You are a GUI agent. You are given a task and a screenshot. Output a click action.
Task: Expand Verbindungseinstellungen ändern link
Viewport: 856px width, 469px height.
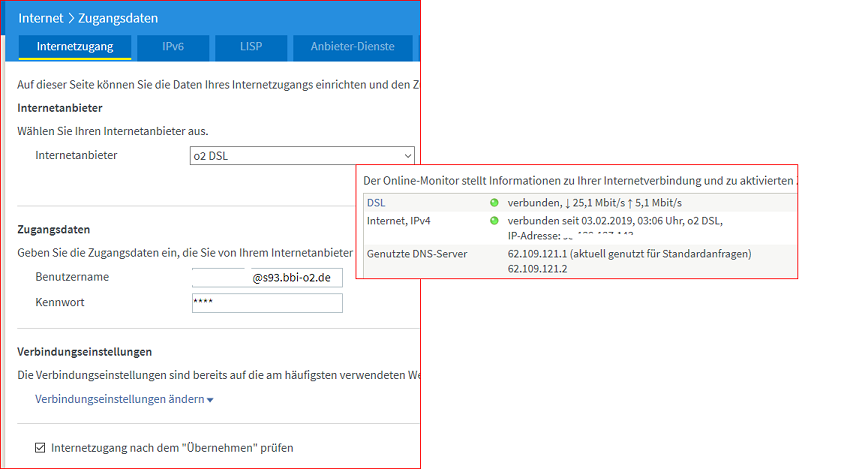pyautogui.click(x=124, y=399)
